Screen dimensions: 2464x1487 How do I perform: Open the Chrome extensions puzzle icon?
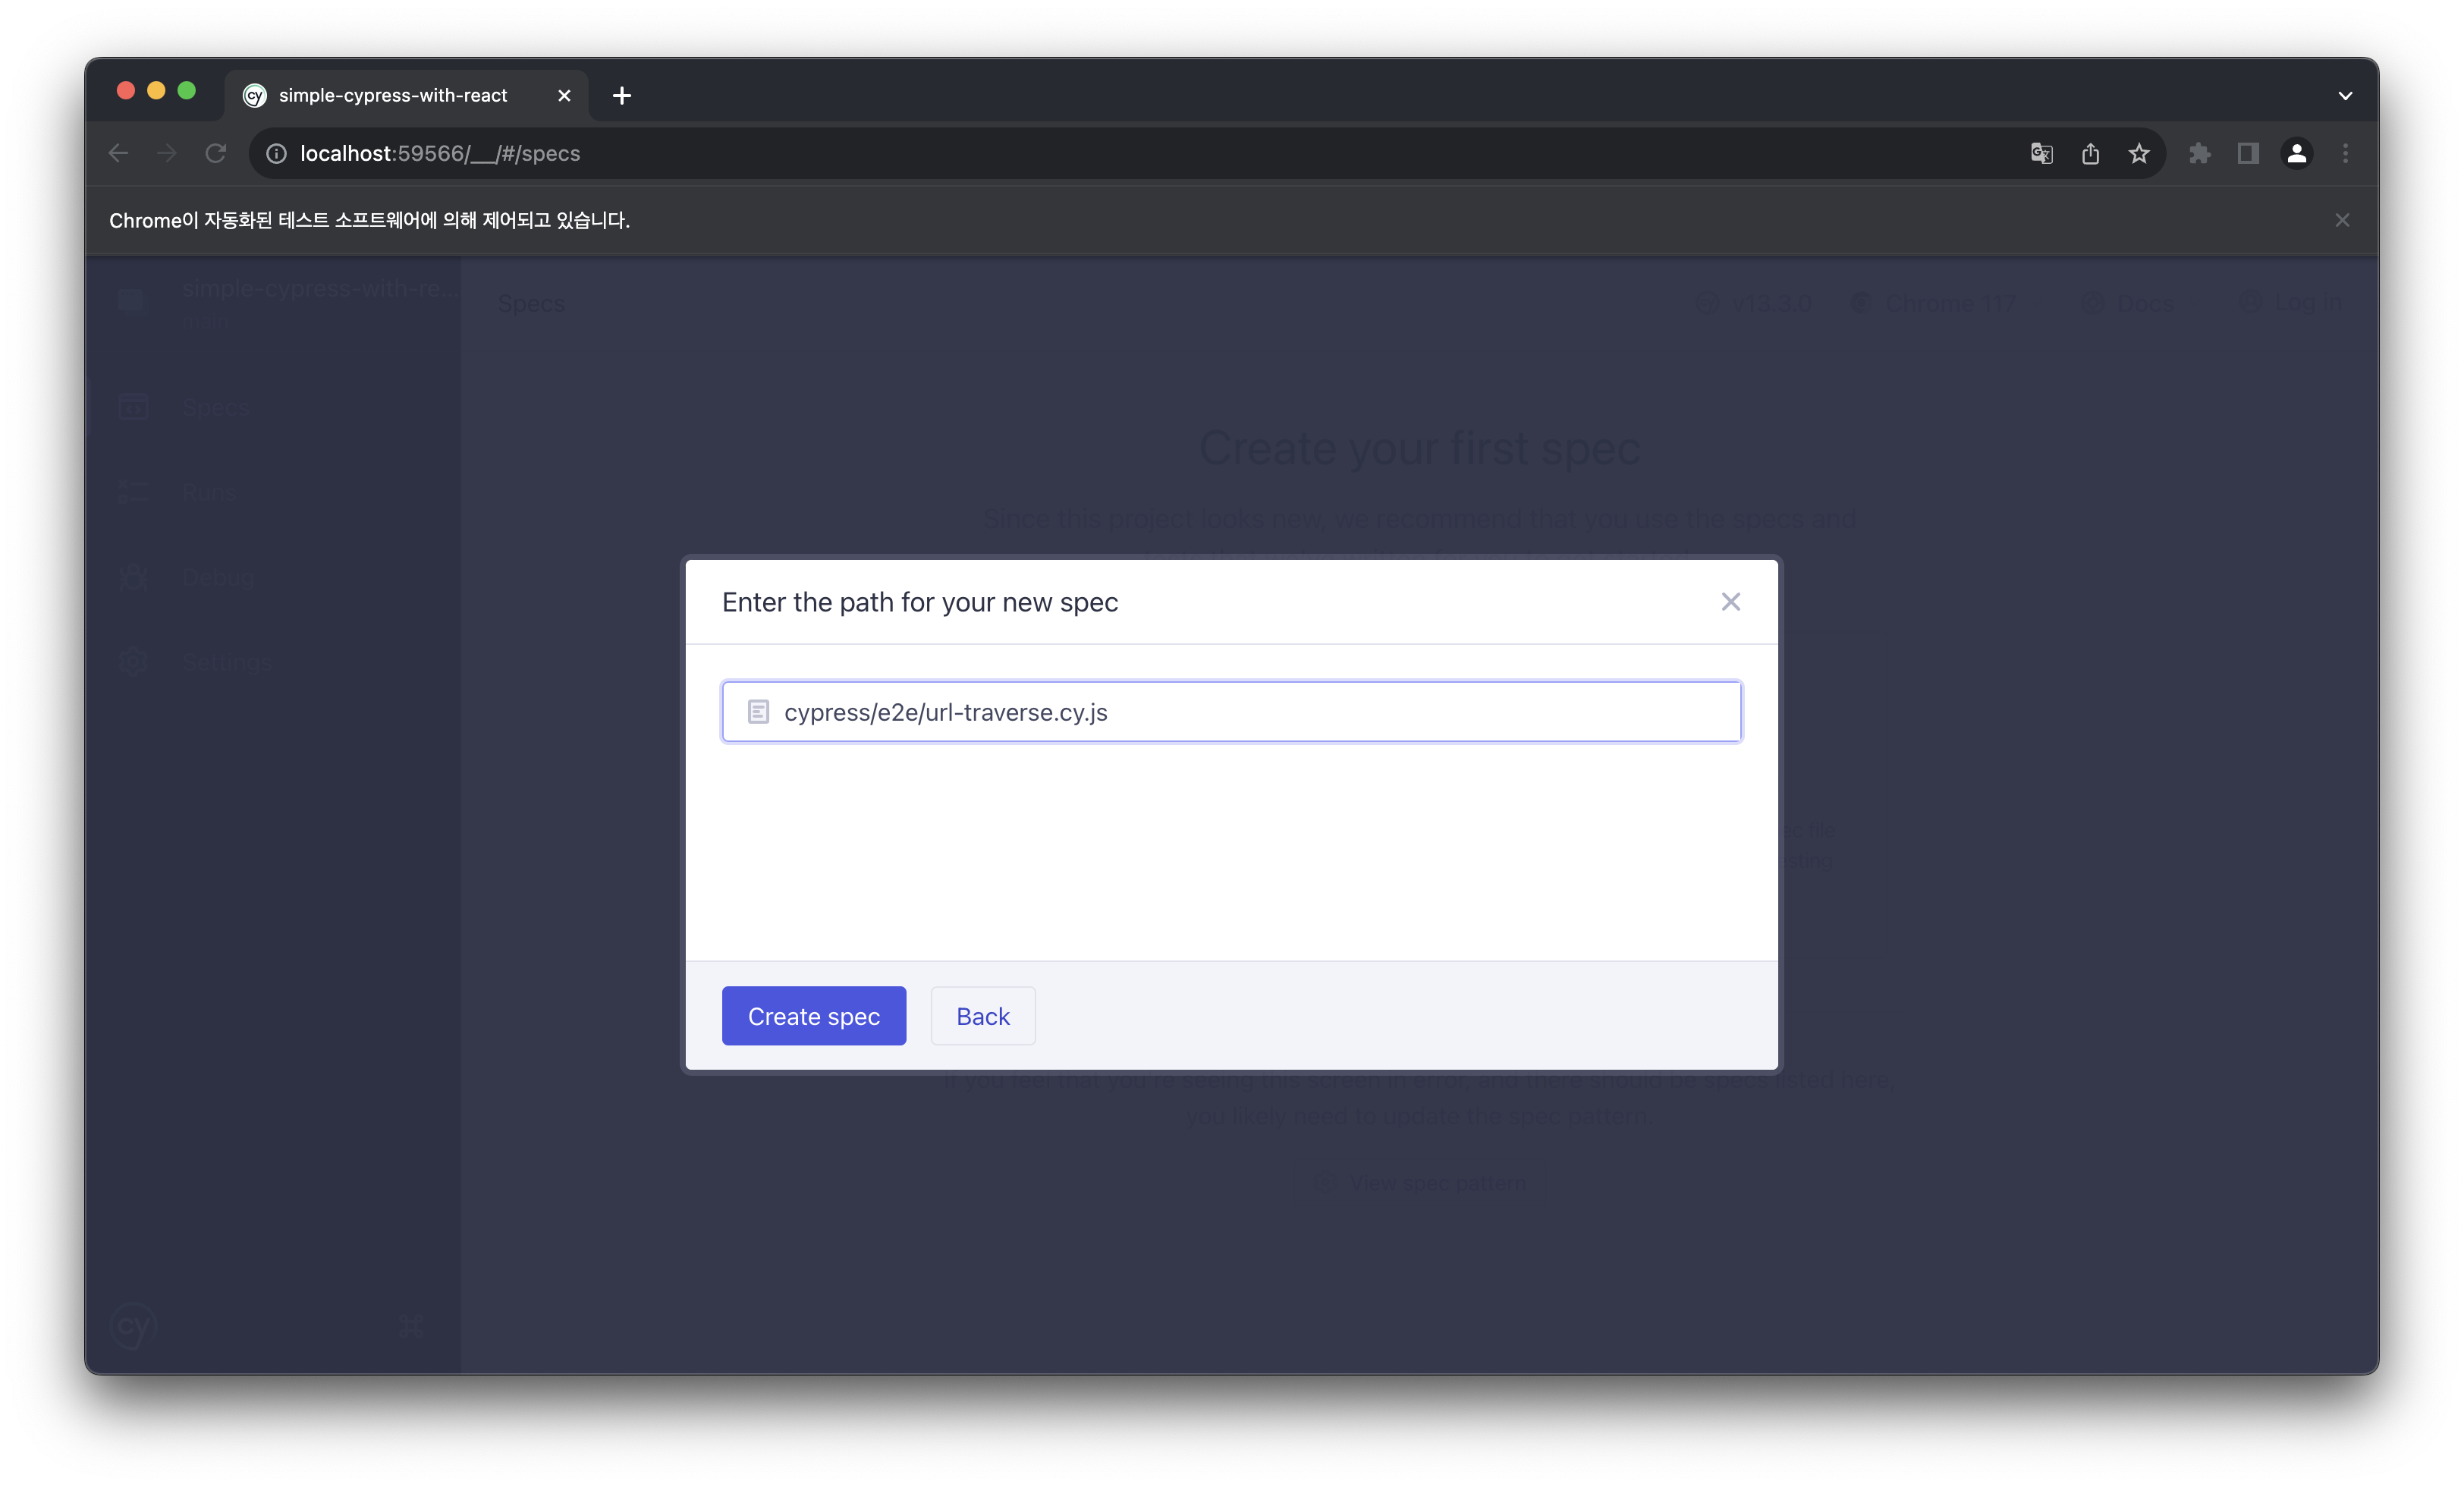2199,153
